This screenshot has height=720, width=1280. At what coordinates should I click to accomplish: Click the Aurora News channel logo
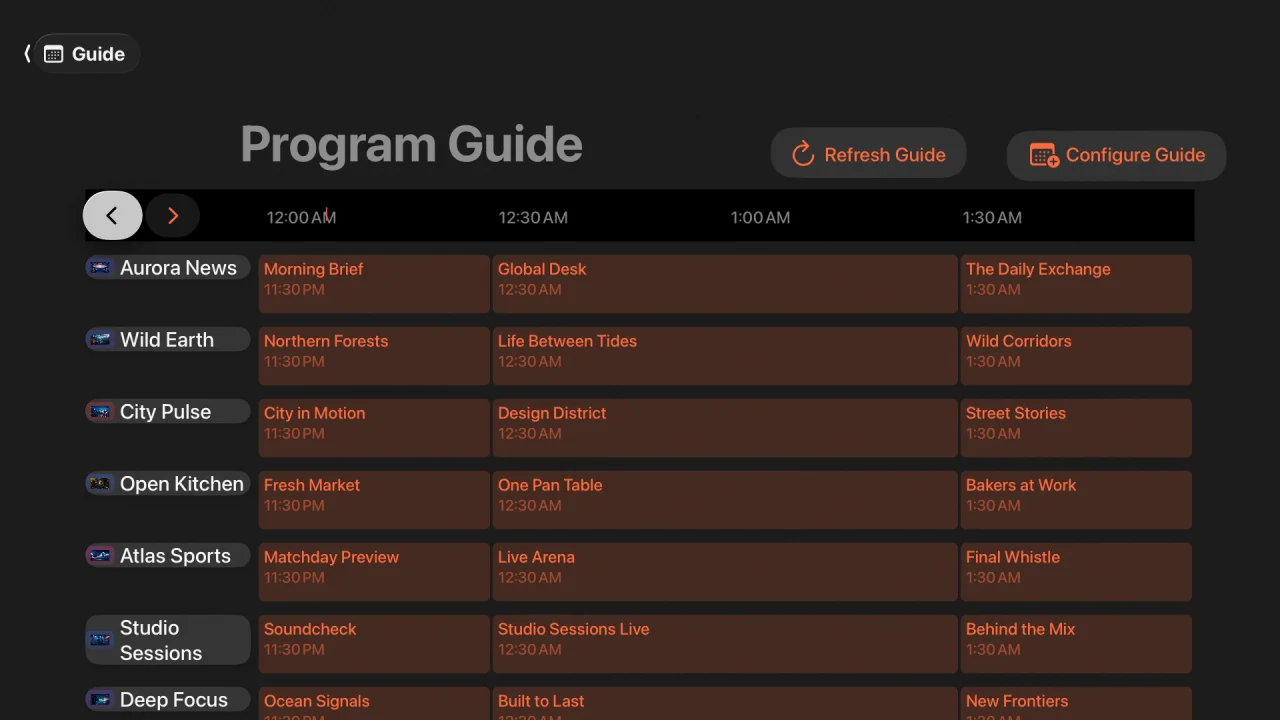tap(100, 268)
